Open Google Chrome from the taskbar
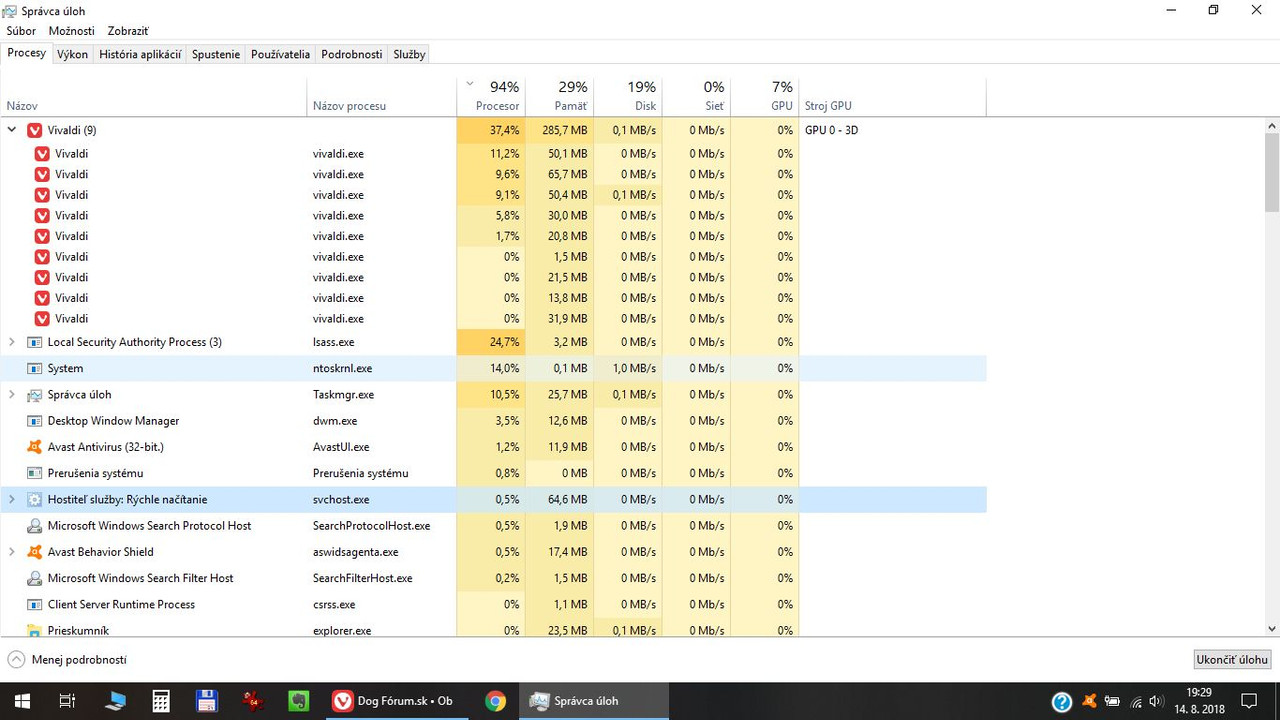The image size is (1280, 720). coord(495,701)
